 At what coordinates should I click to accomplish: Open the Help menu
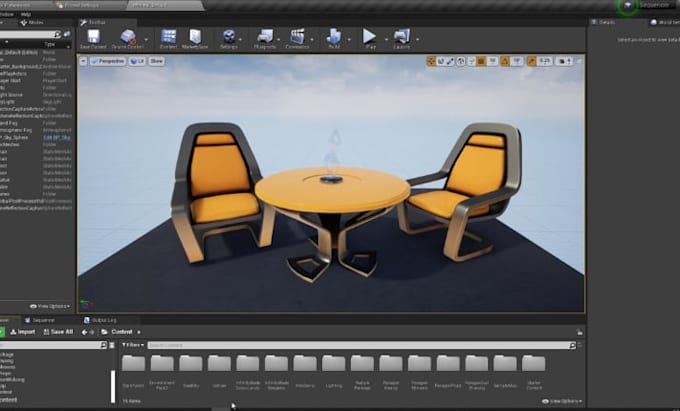[26, 14]
